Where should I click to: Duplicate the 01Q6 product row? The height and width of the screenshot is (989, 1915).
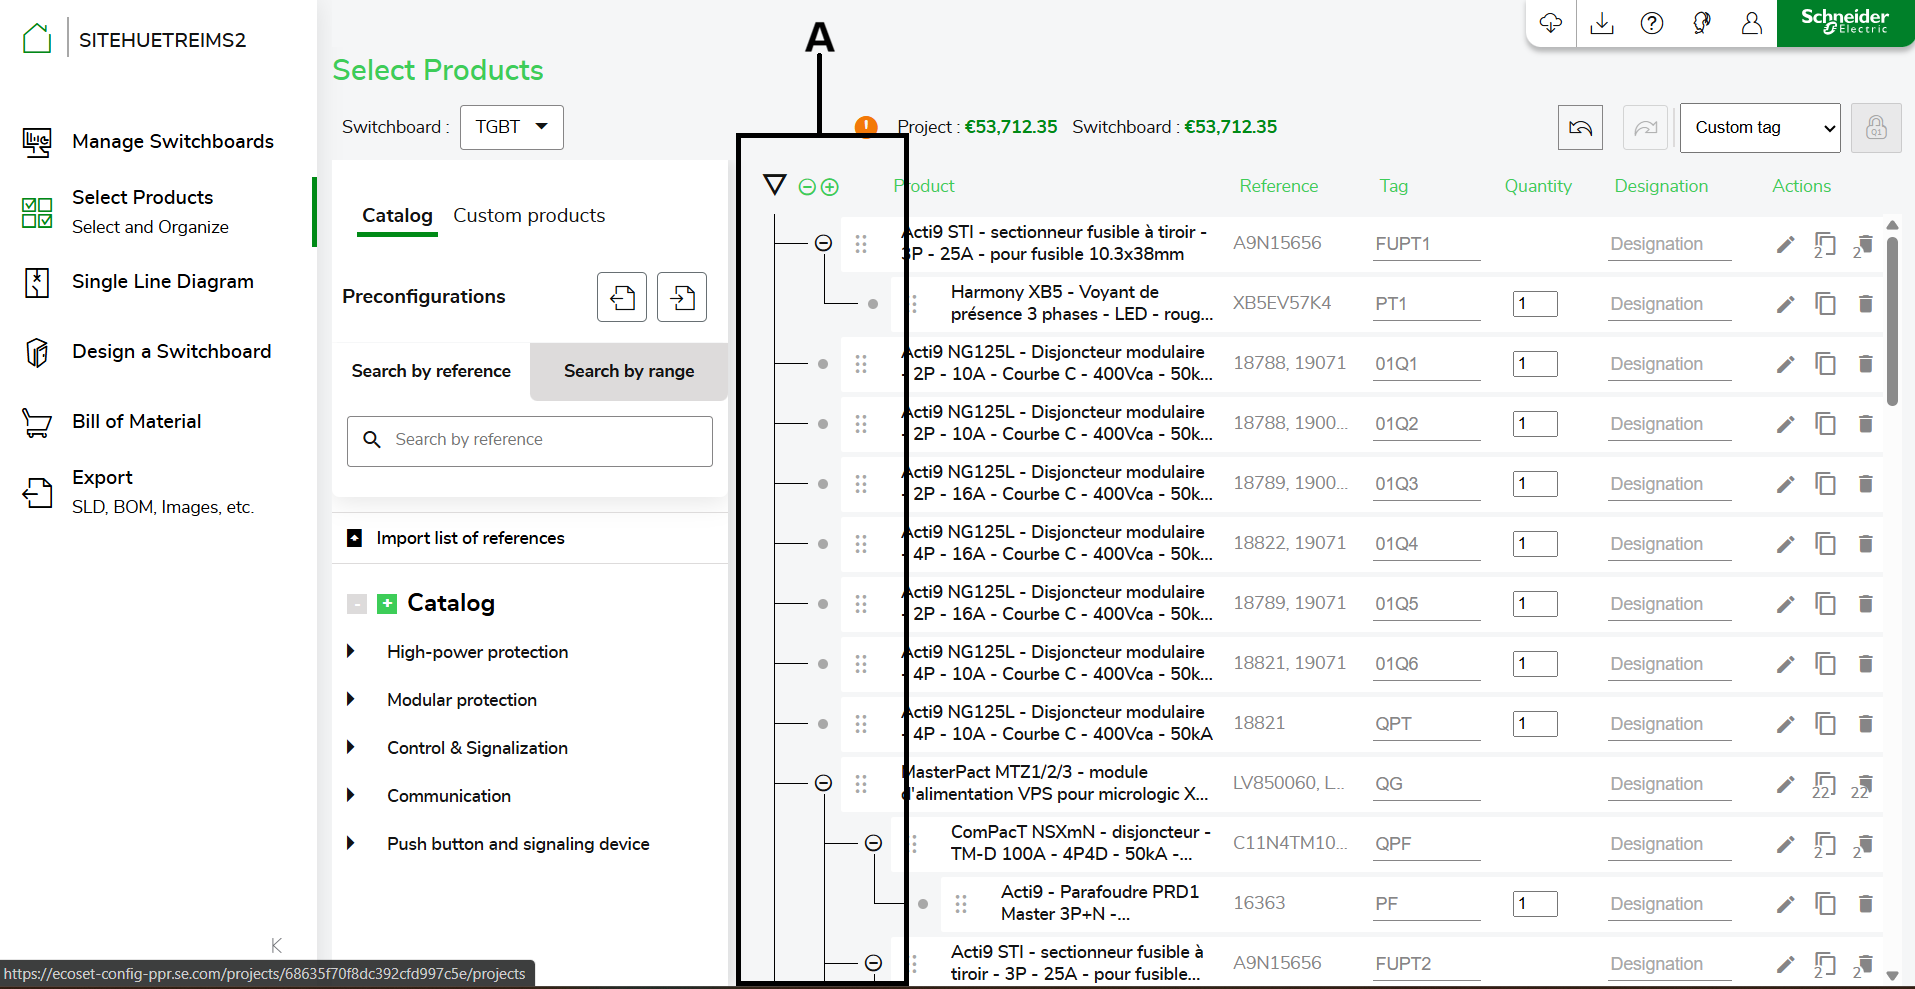1825,664
